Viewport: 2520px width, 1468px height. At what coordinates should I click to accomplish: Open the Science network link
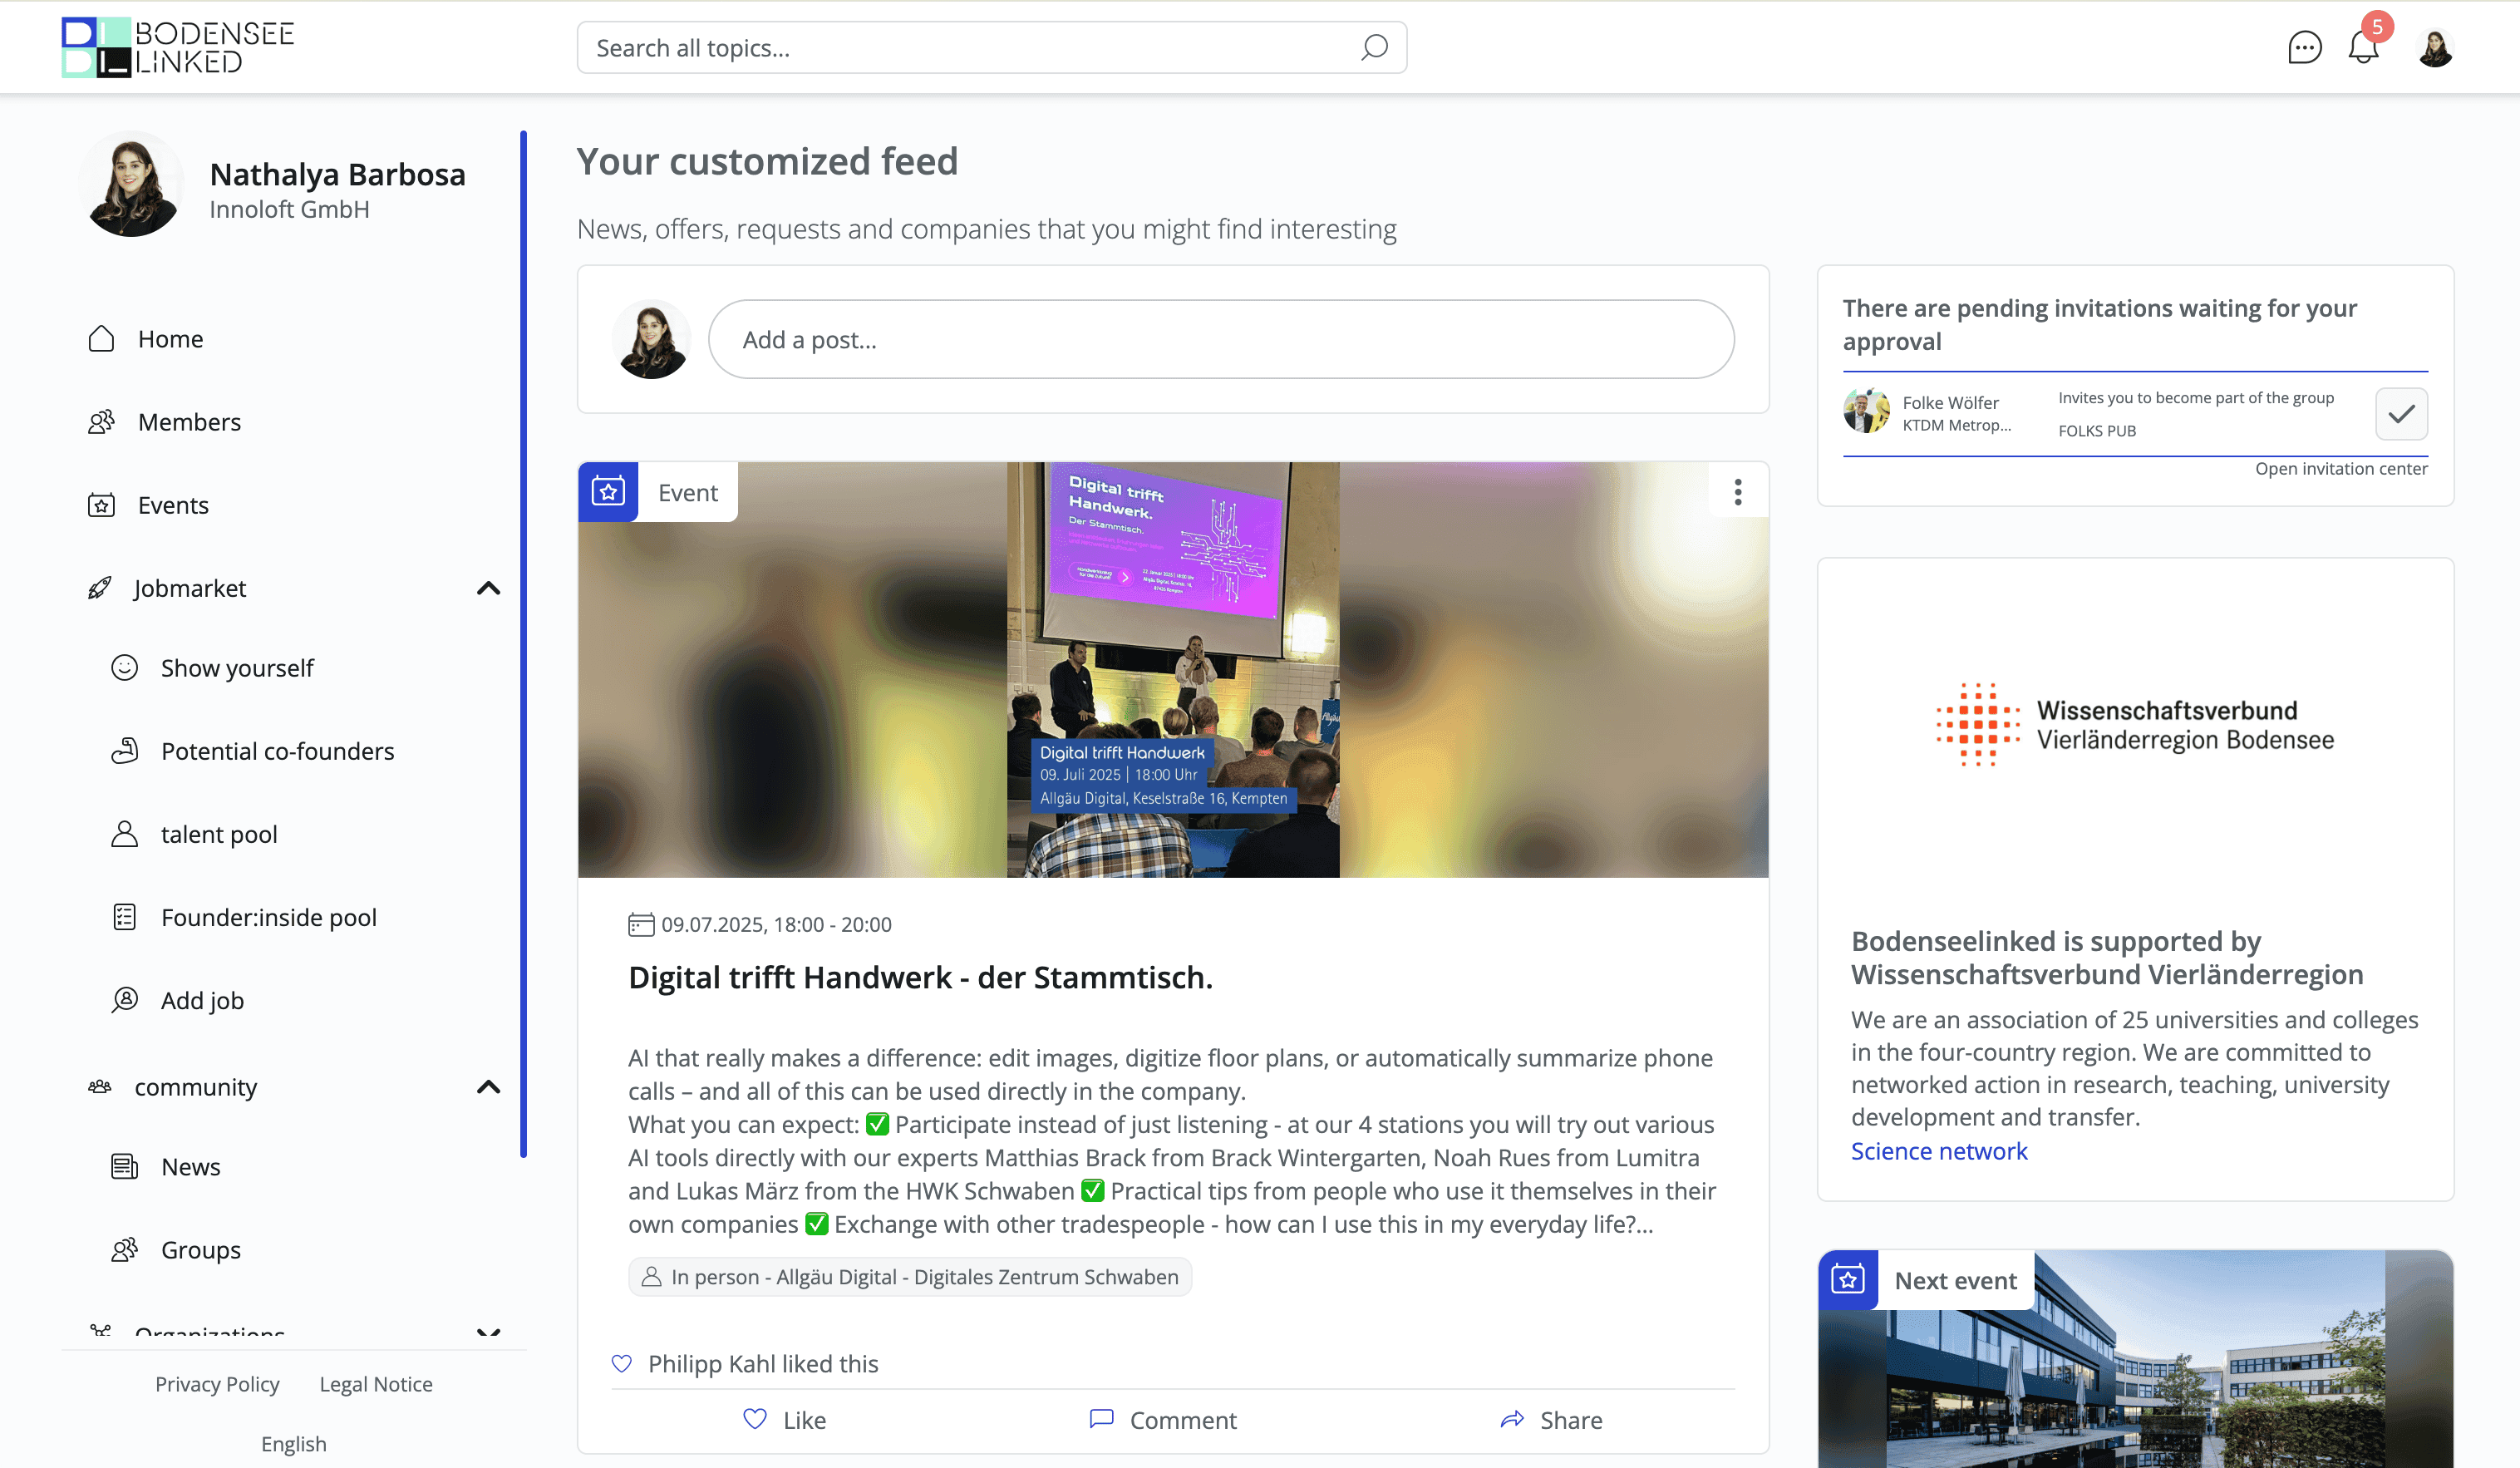(x=1939, y=1151)
